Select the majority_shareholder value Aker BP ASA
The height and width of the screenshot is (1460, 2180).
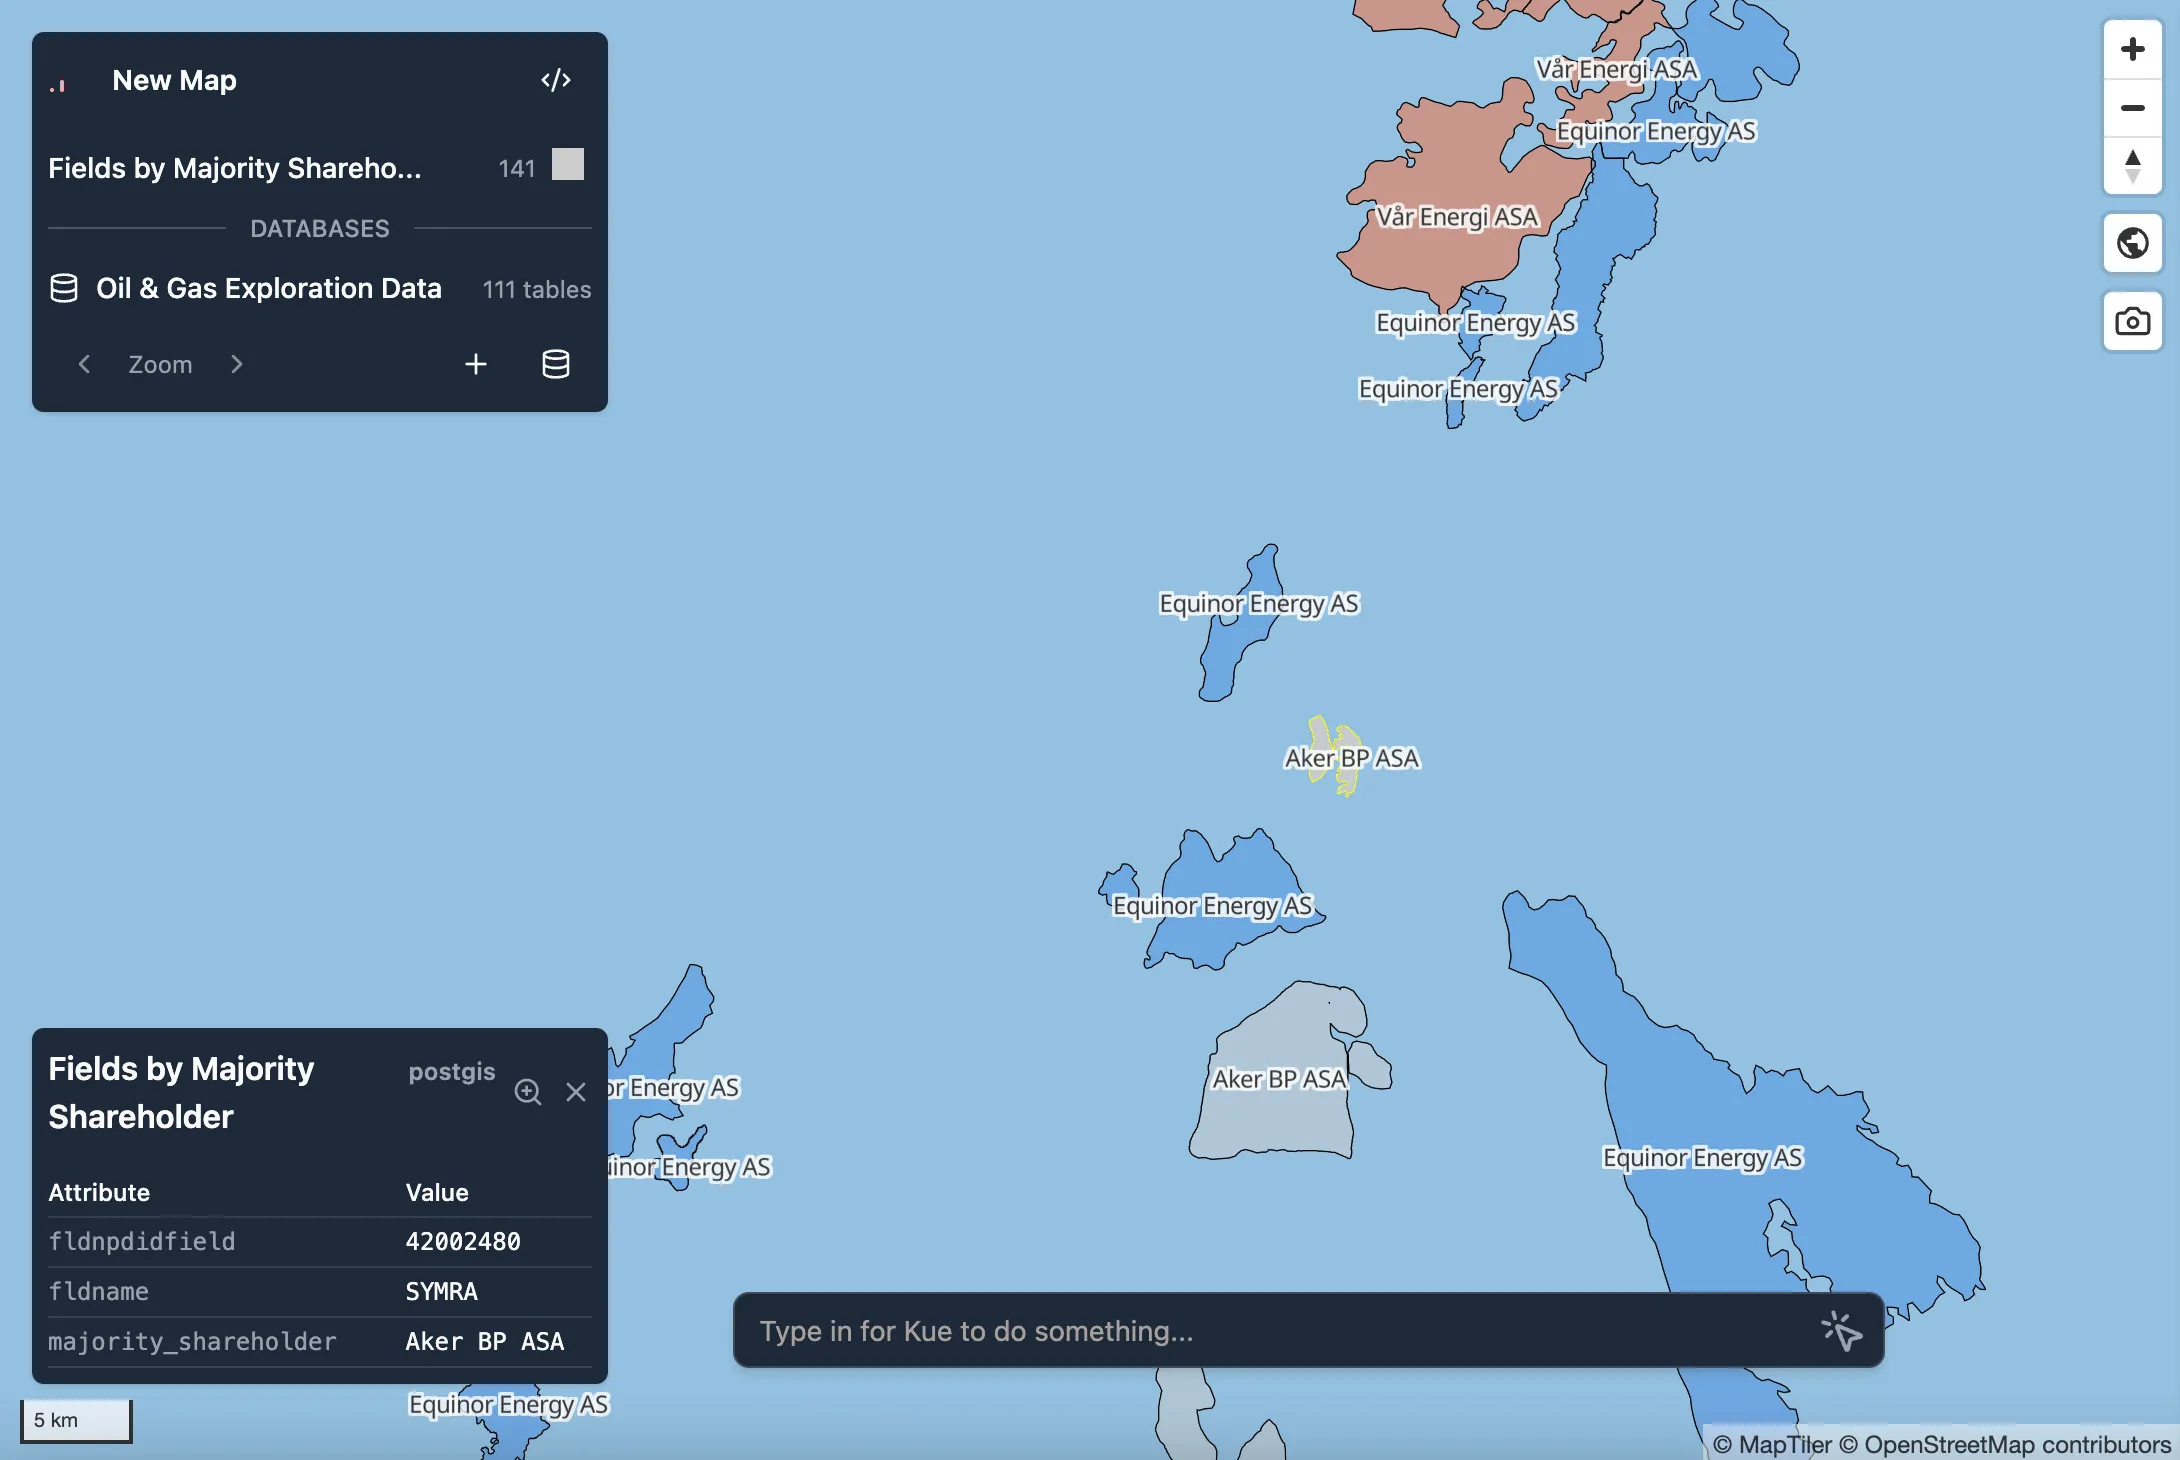pyautogui.click(x=484, y=1341)
